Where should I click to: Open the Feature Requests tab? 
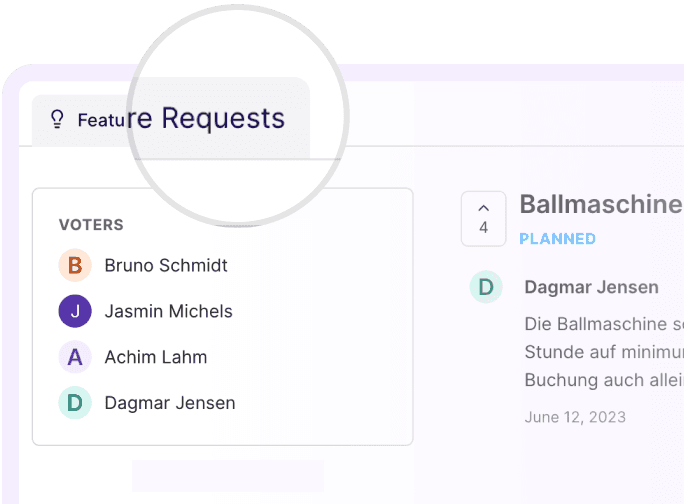pos(170,119)
